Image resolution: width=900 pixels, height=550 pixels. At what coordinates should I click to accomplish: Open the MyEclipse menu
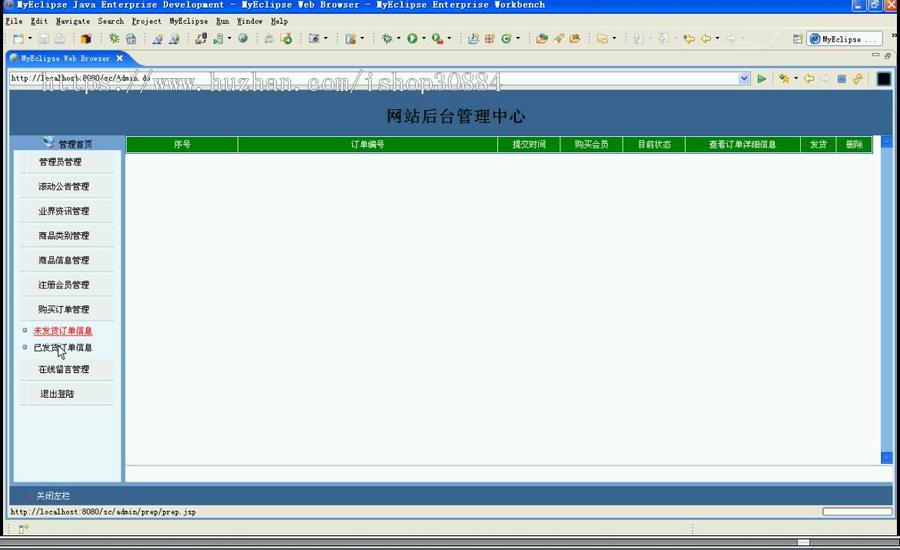pos(188,21)
